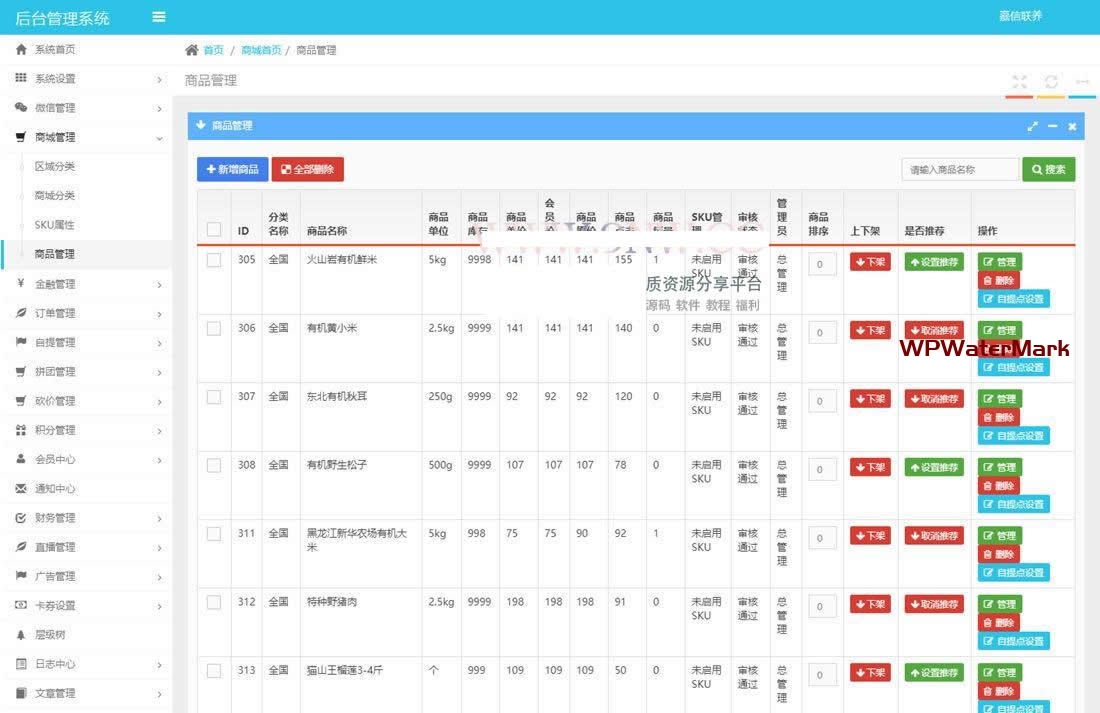Screen dimensions: 1100x713
Task: Click the 新增商品 button
Action: coord(232,170)
